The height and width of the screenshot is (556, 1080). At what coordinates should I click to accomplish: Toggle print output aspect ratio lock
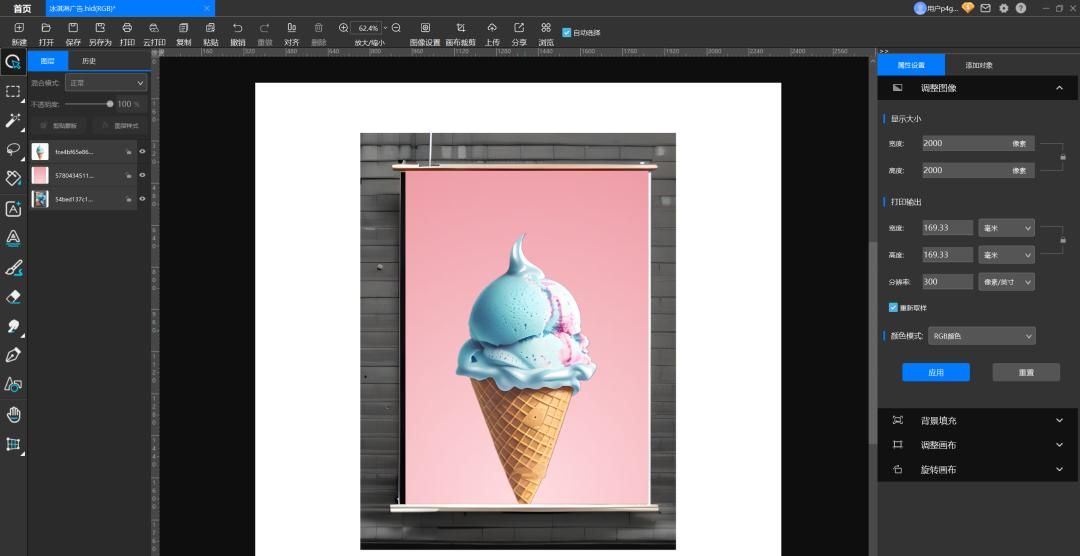[x=1063, y=240]
